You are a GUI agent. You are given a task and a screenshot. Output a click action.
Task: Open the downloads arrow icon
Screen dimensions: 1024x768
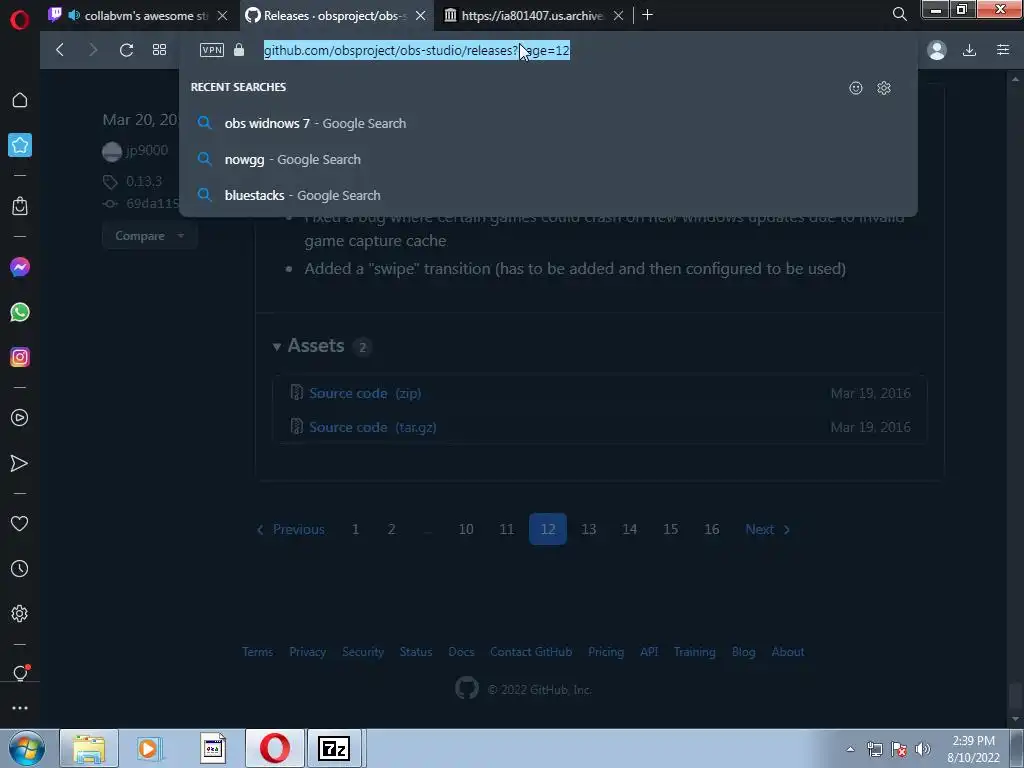click(970, 50)
